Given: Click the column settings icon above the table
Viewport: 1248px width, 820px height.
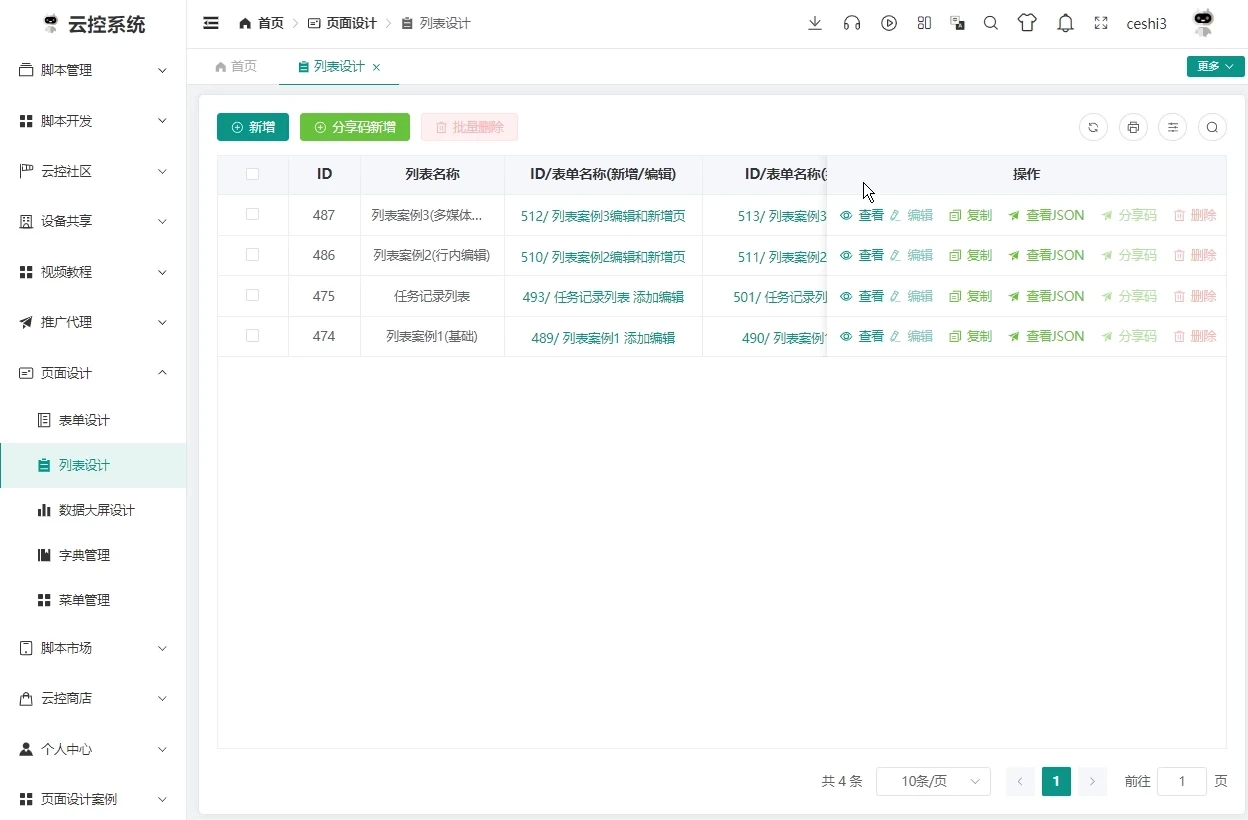Looking at the screenshot, I should (1173, 127).
